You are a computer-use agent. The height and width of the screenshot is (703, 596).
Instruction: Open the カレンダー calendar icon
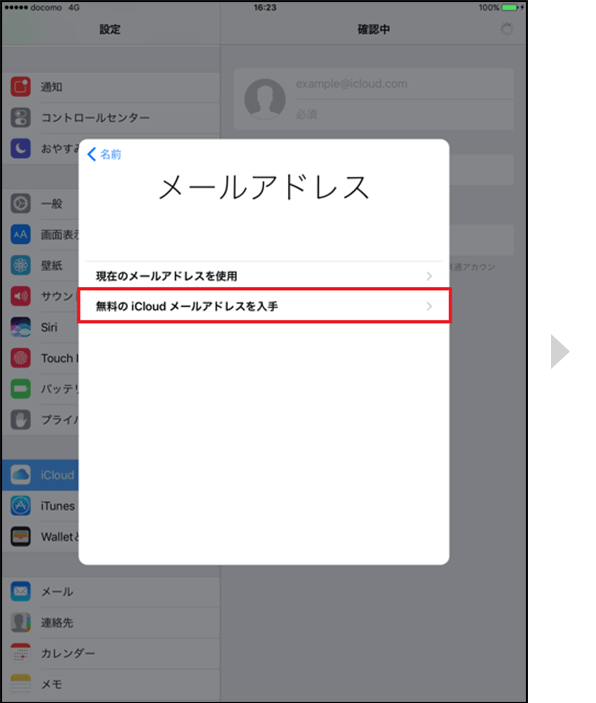[x=21, y=653]
